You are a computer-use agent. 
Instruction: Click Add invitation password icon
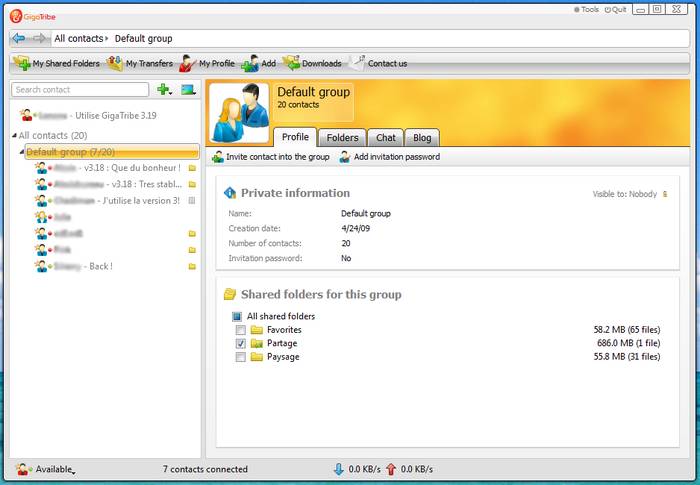pyautogui.click(x=345, y=157)
